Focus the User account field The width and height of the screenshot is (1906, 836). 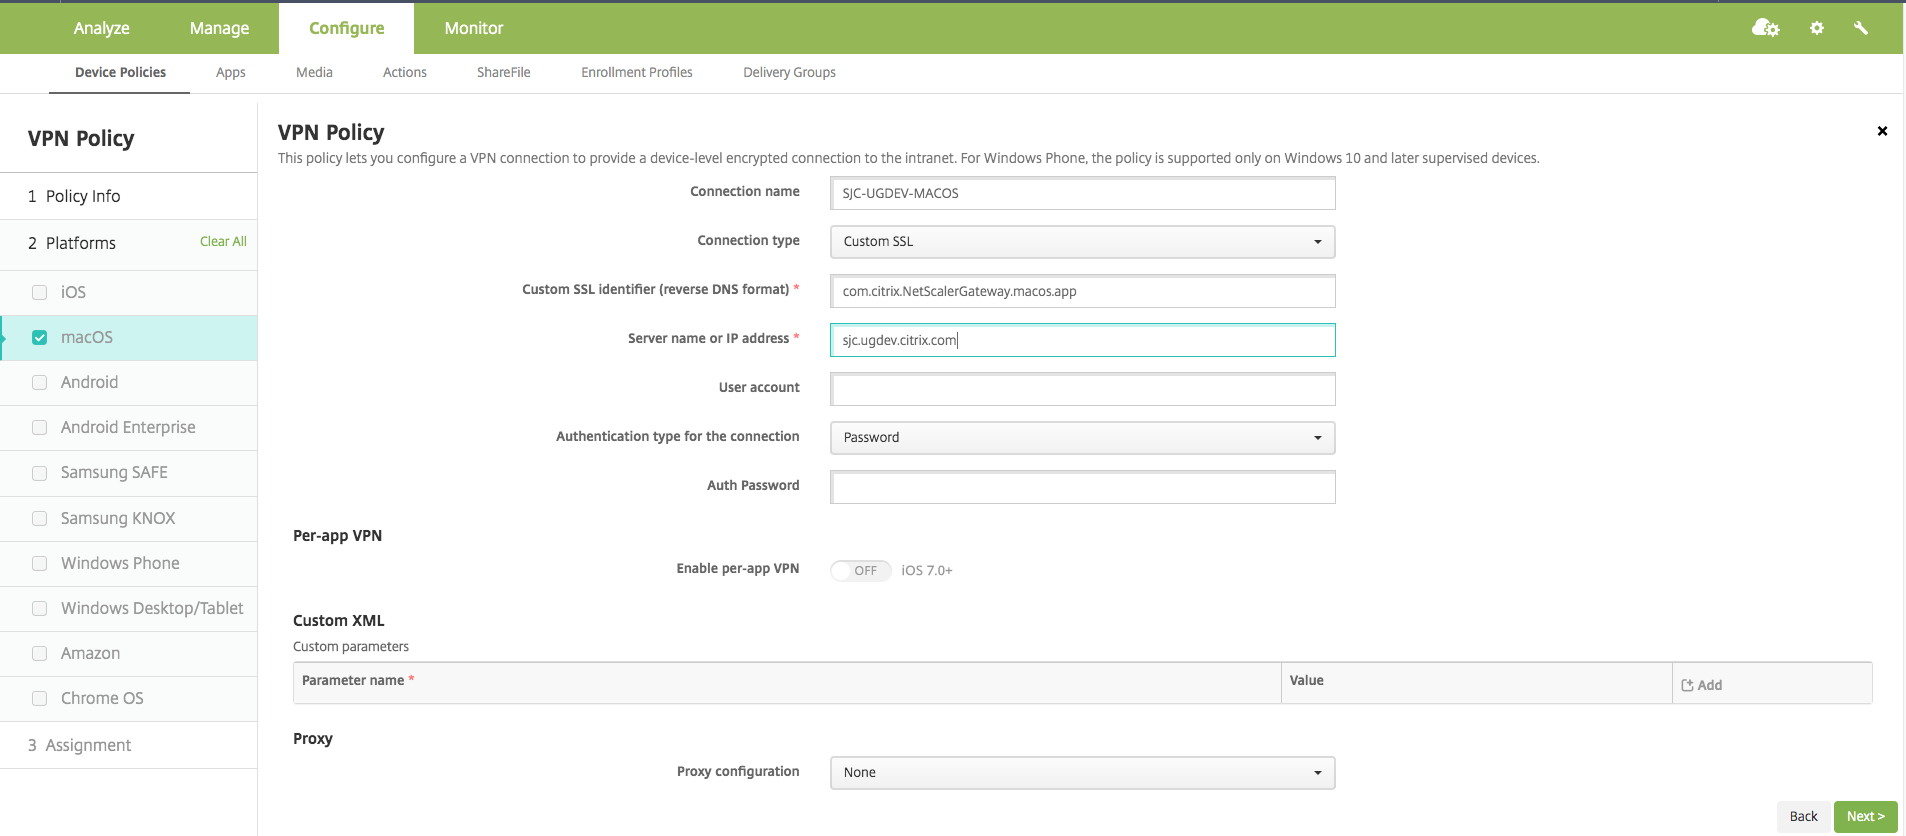1082,389
